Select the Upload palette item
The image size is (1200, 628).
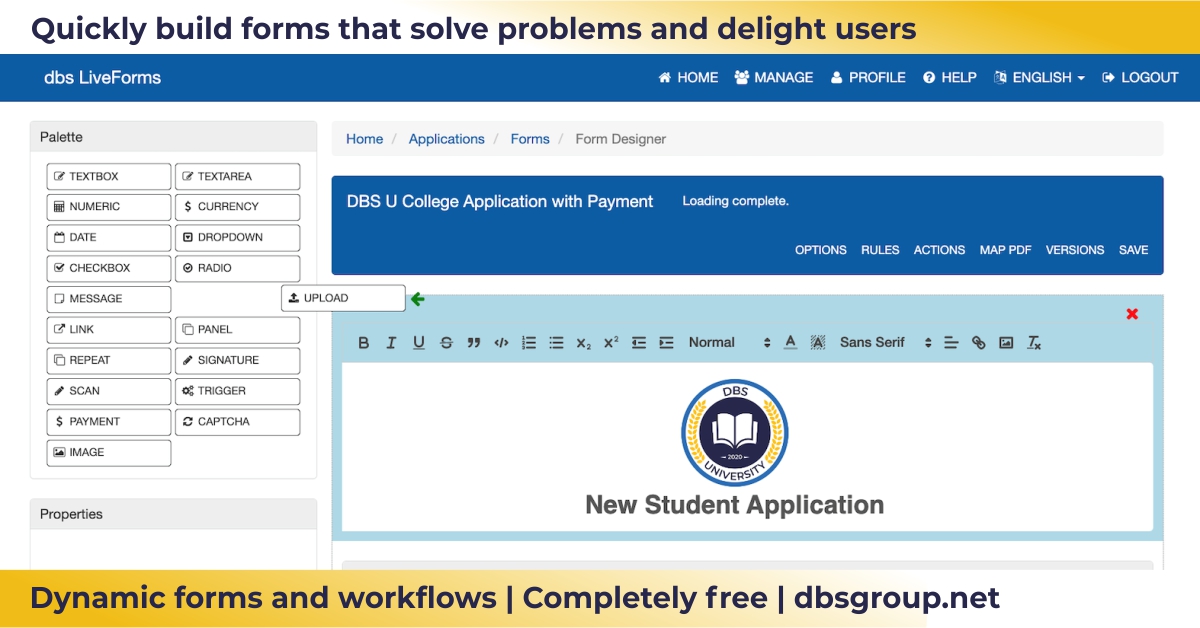[343, 298]
